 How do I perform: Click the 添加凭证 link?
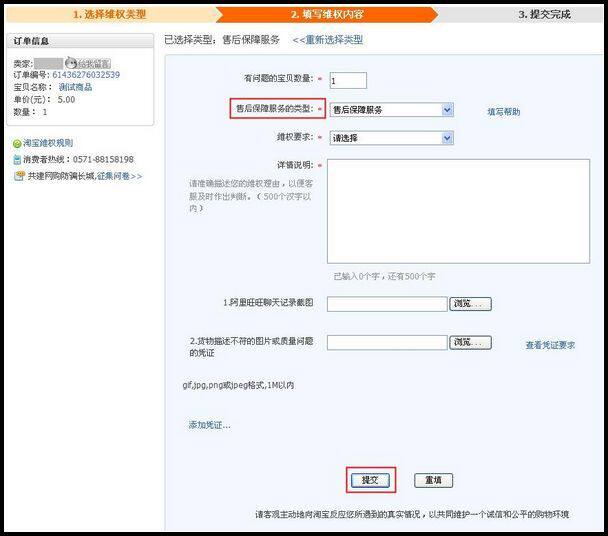click(x=209, y=425)
